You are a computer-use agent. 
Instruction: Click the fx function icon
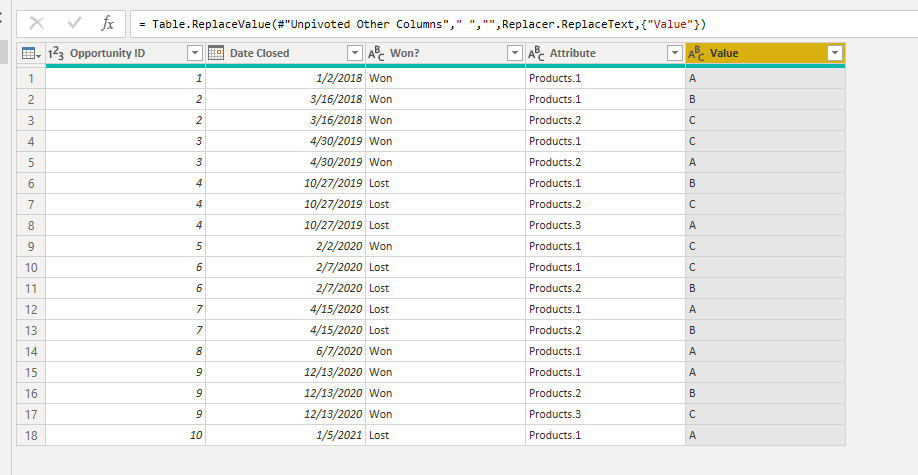(x=107, y=23)
